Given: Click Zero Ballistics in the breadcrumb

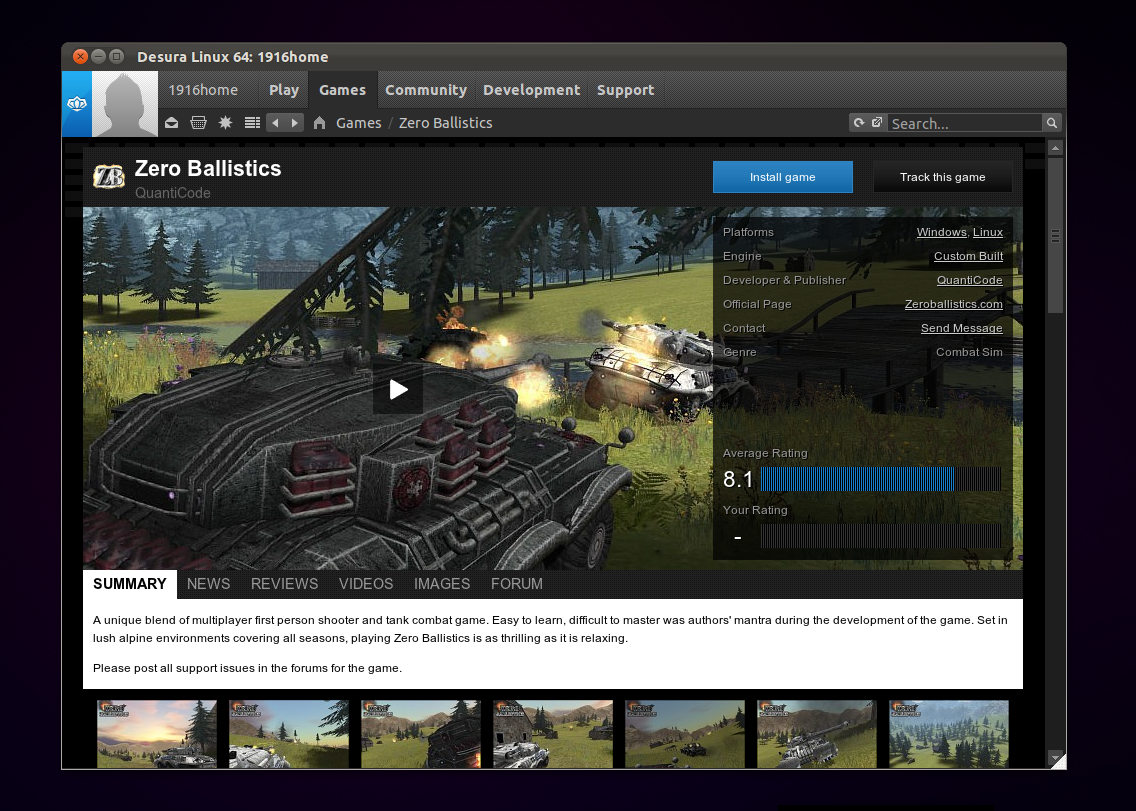Looking at the screenshot, I should point(446,123).
